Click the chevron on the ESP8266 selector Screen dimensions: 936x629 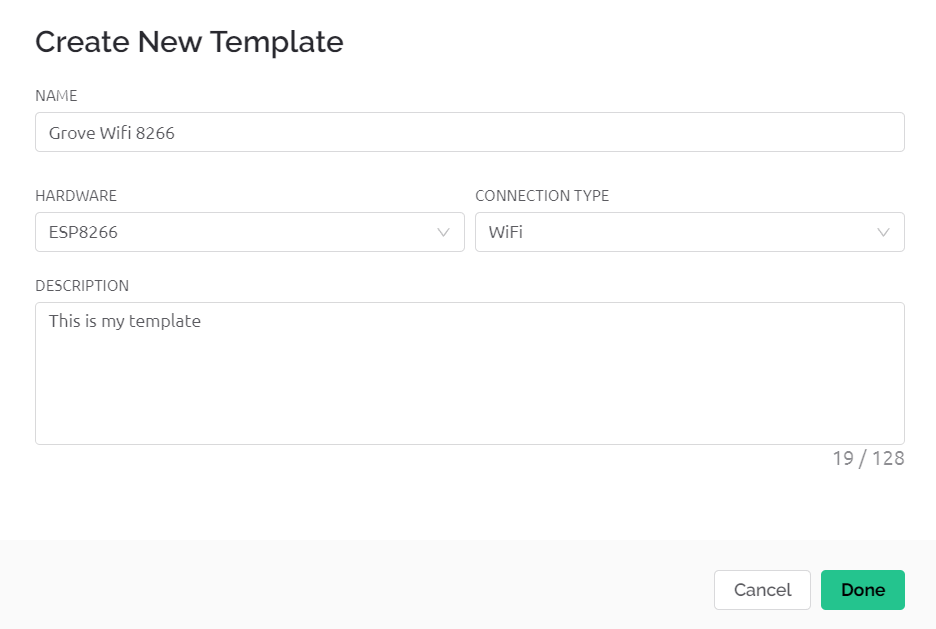coord(443,232)
